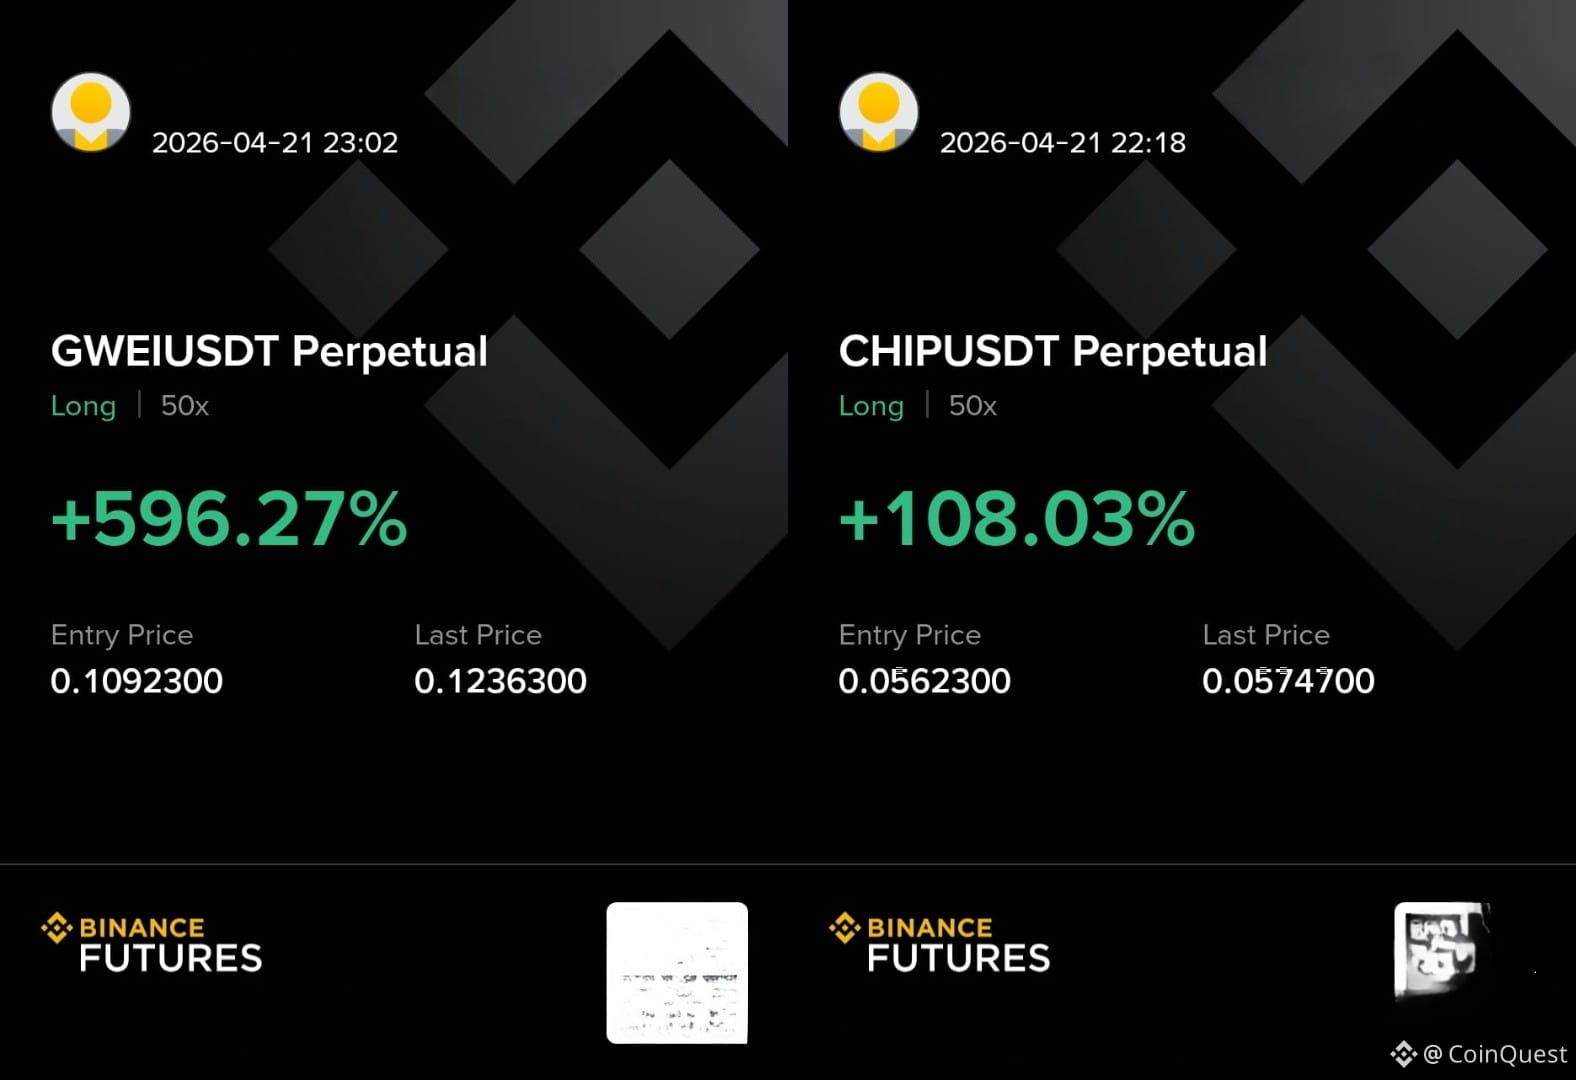The width and height of the screenshot is (1576, 1080).
Task: Click the +108.03% return figure
Action: (x=1017, y=518)
